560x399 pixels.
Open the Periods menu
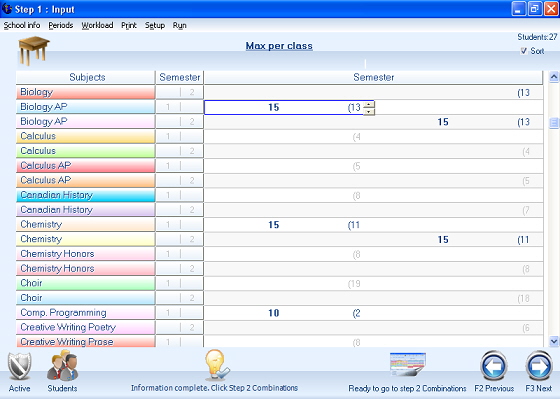point(61,25)
